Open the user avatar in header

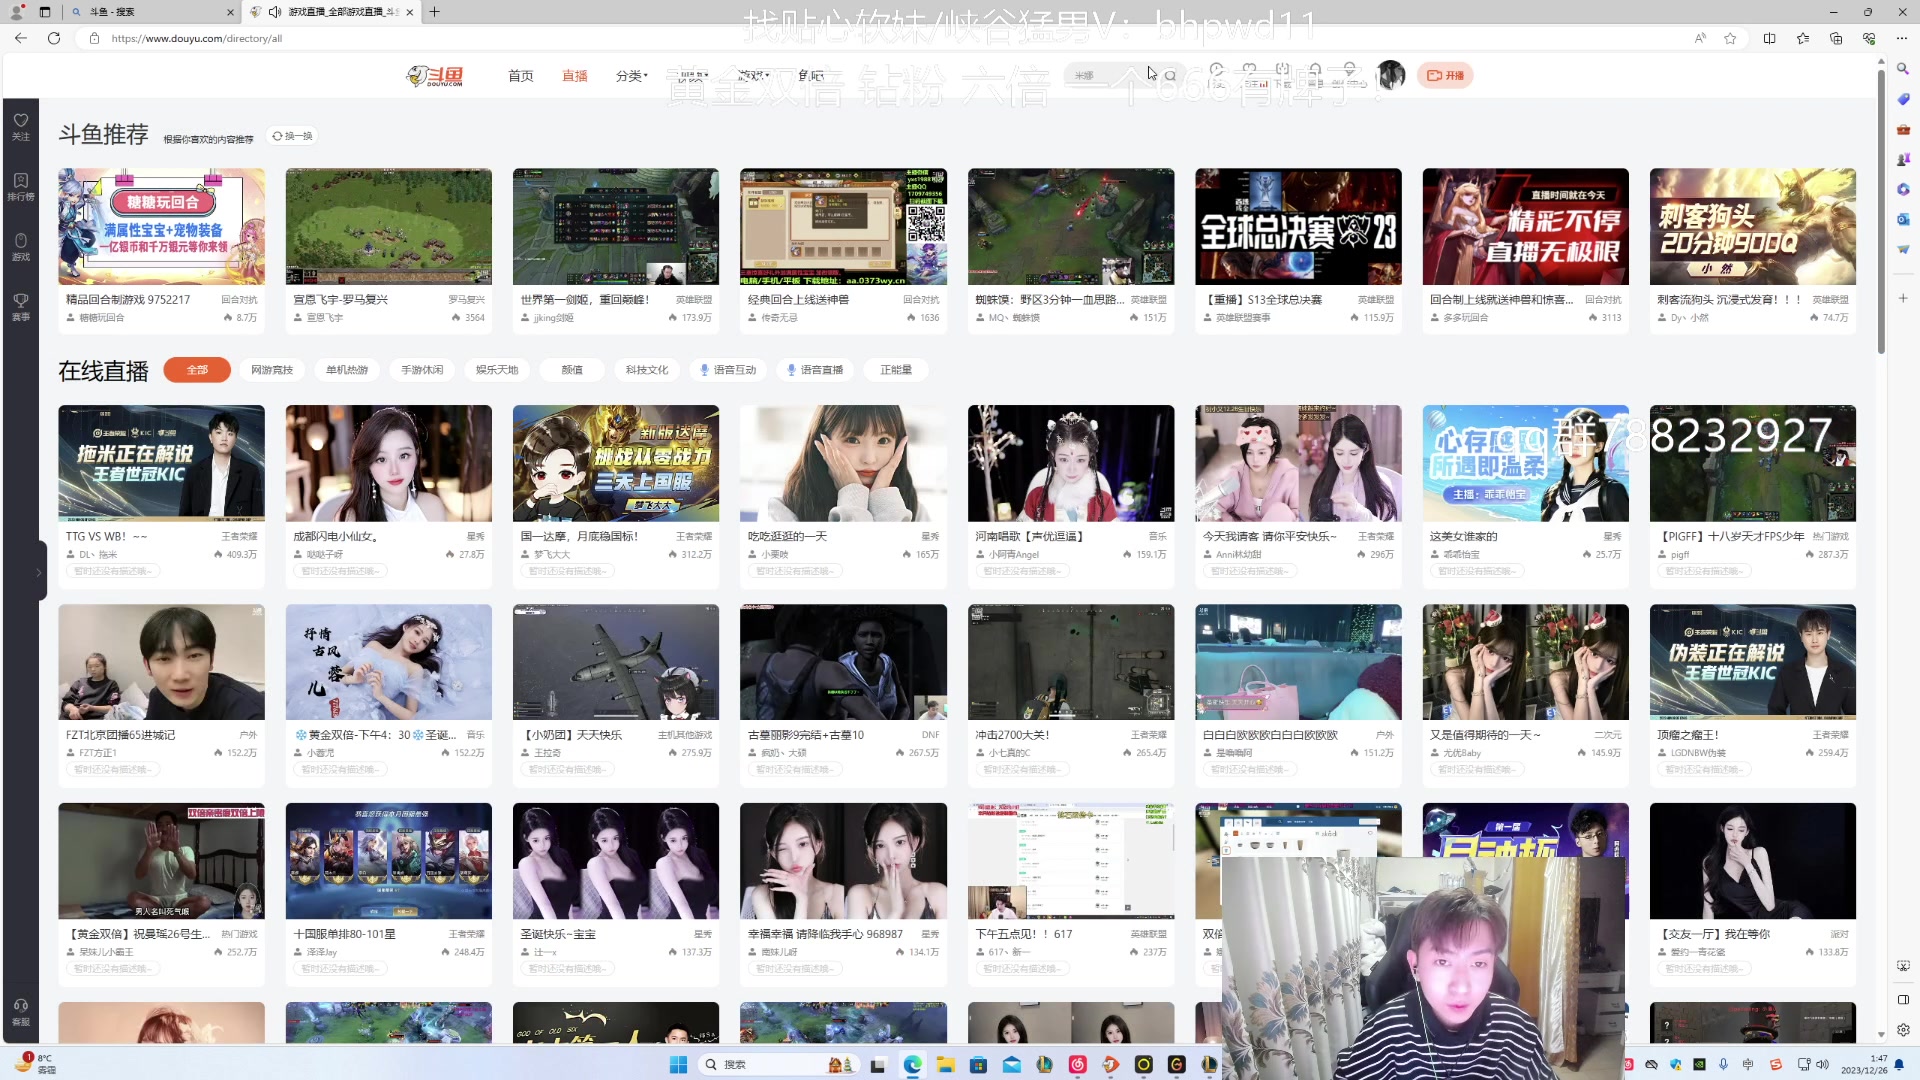tap(1390, 75)
